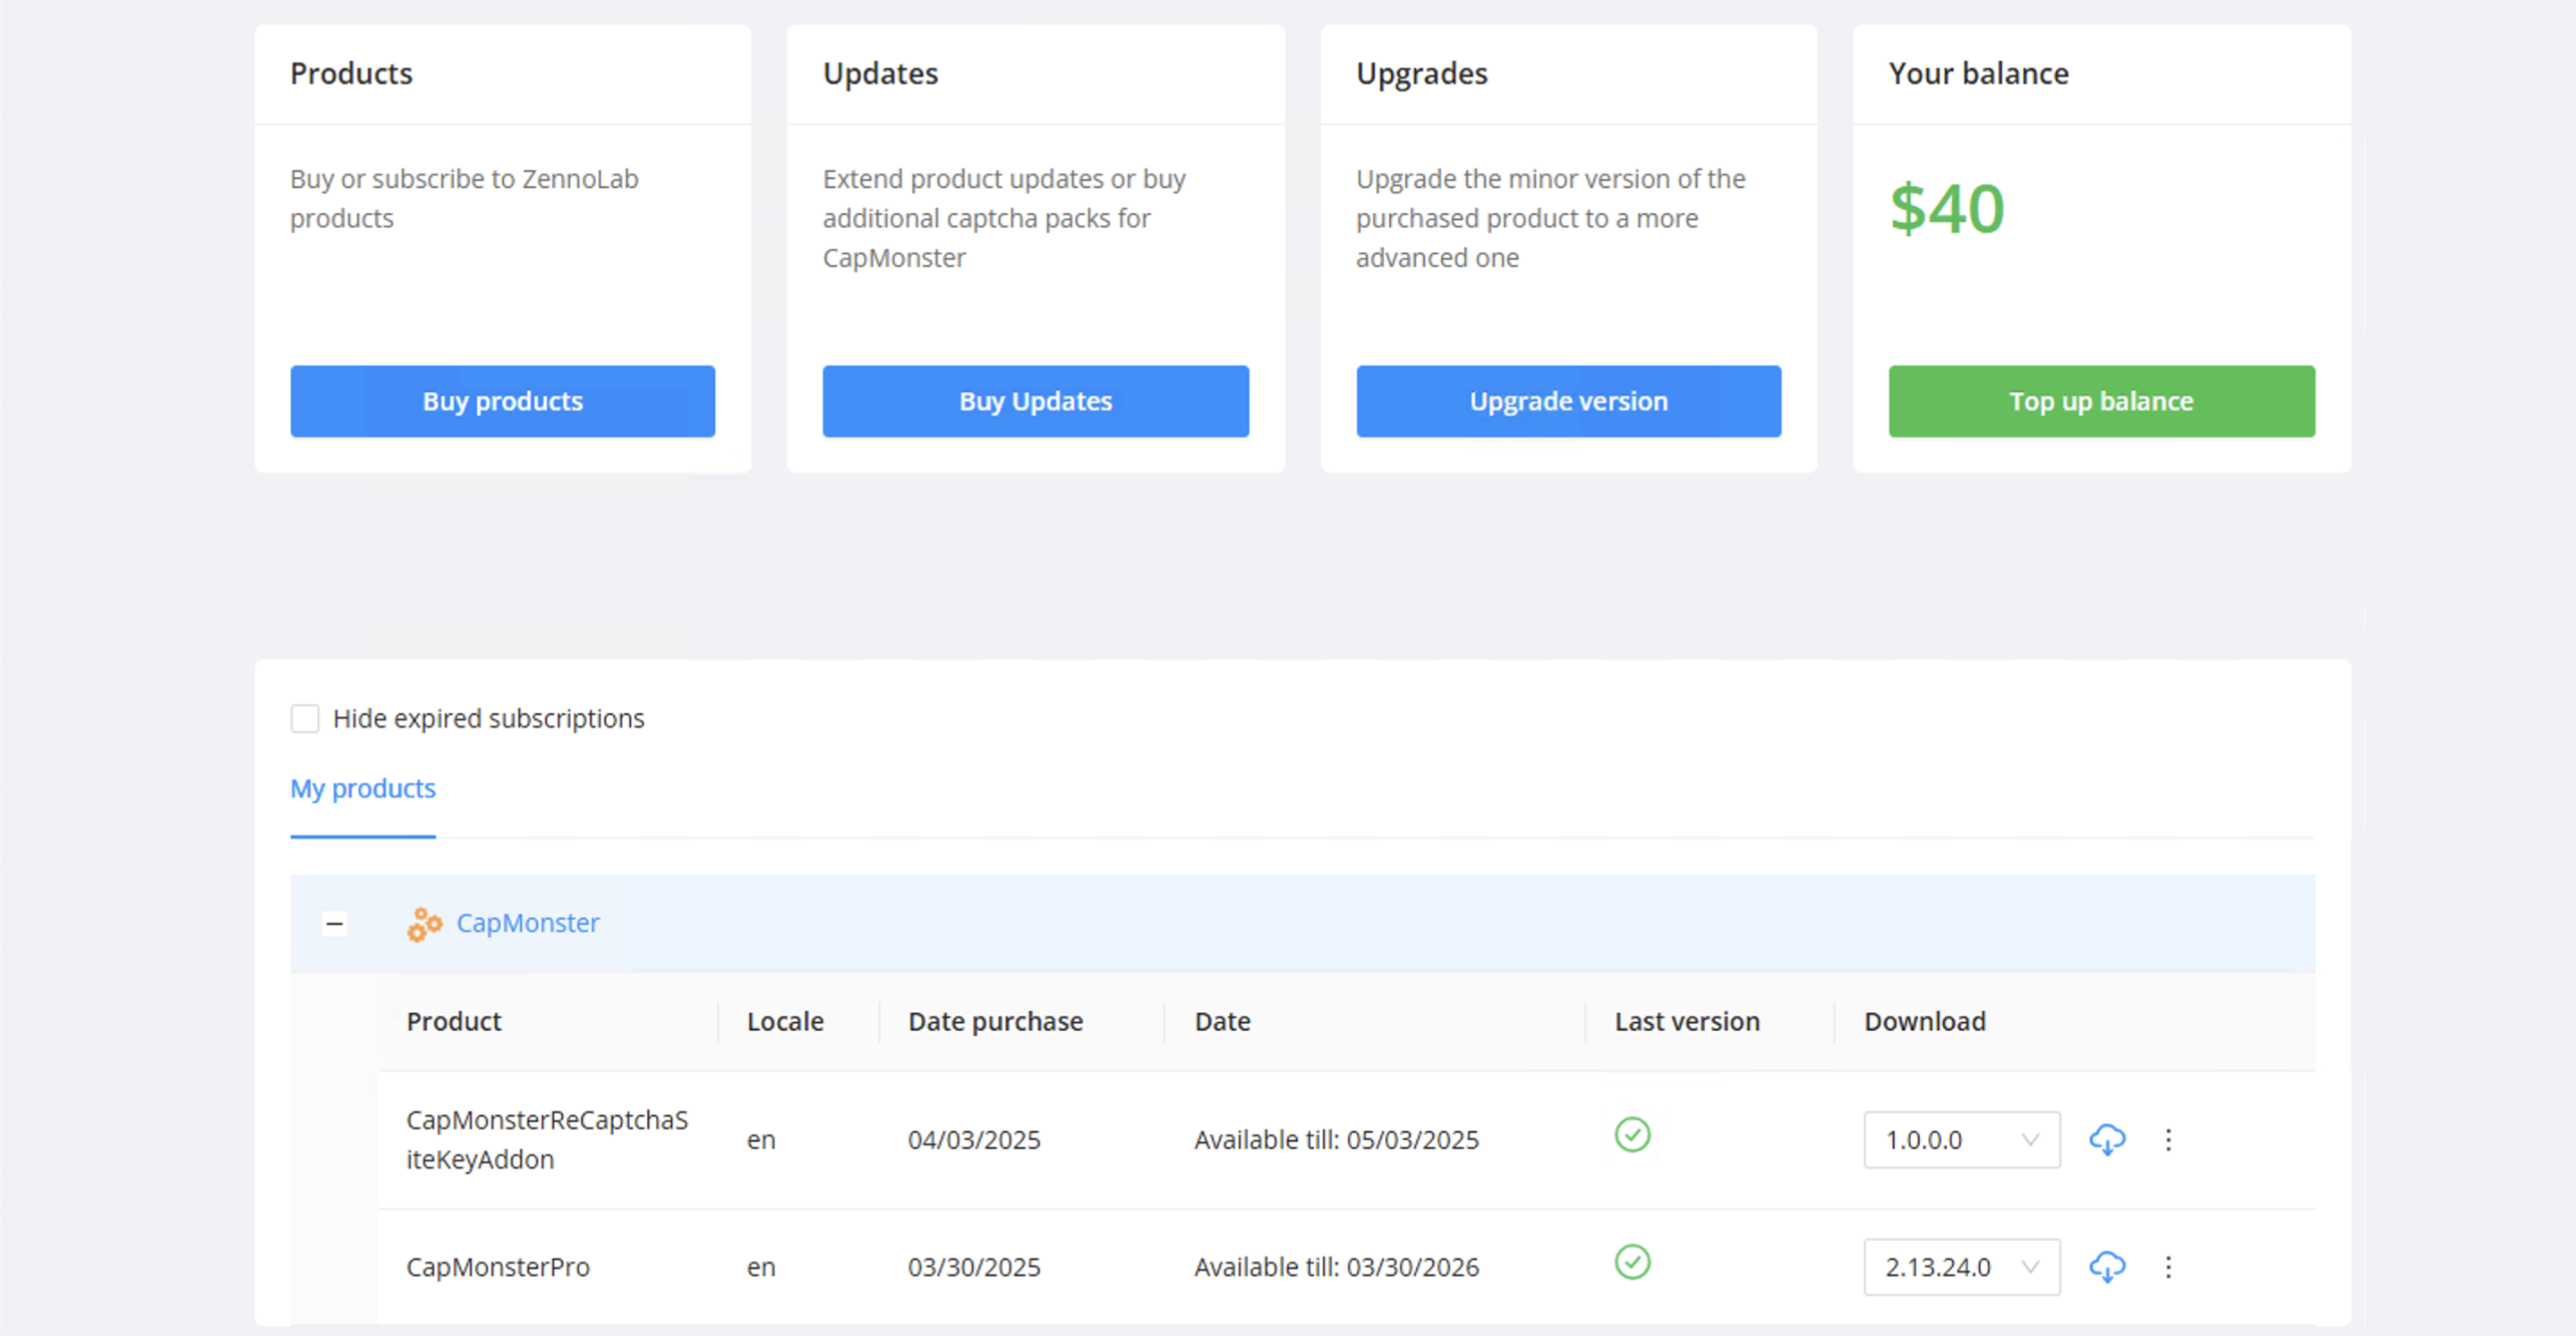Click the en locale for CapMonsterPro
Viewport: 2576px width, 1336px height.
point(761,1267)
